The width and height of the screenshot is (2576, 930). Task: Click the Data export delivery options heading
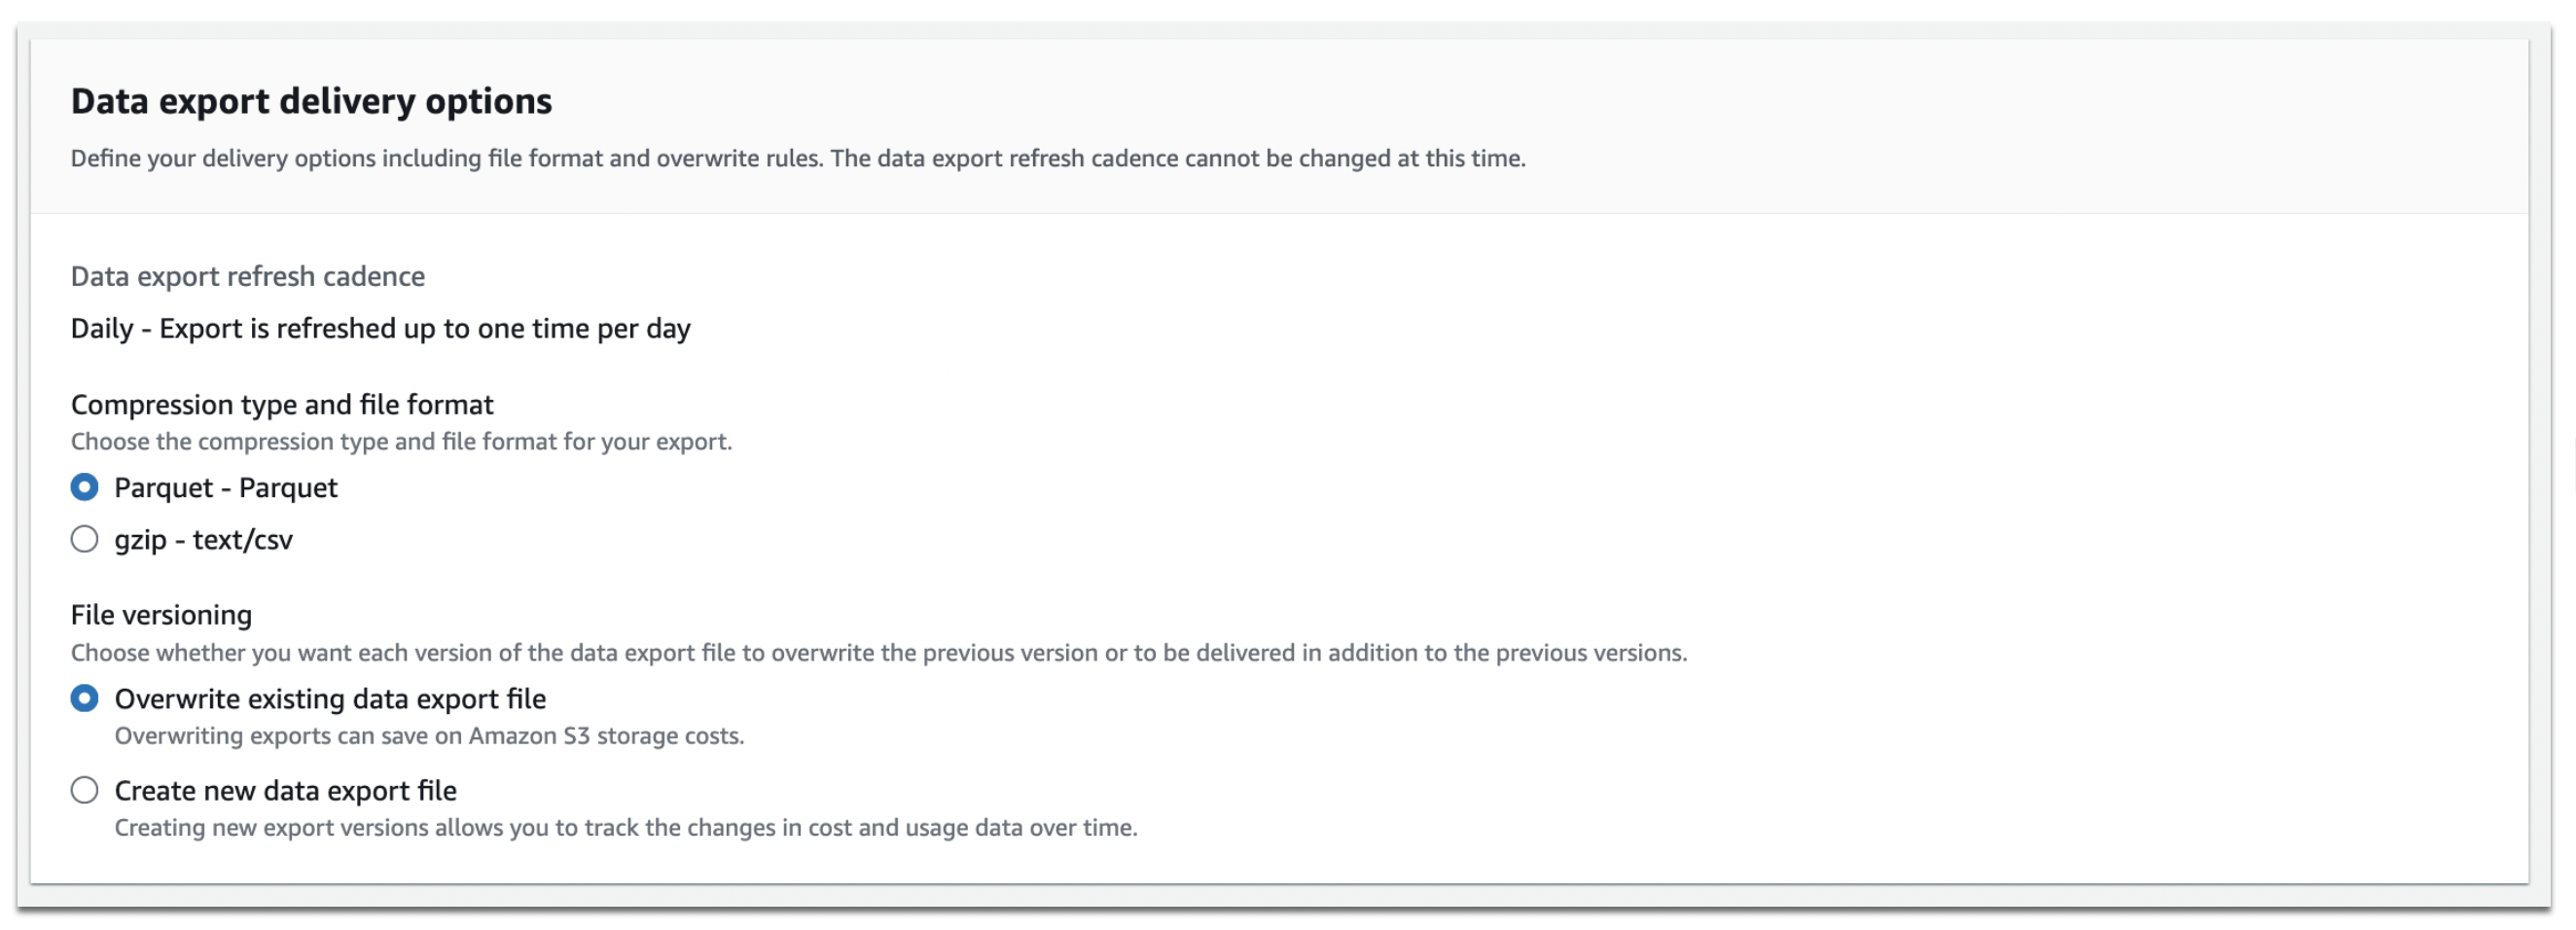coord(311,100)
